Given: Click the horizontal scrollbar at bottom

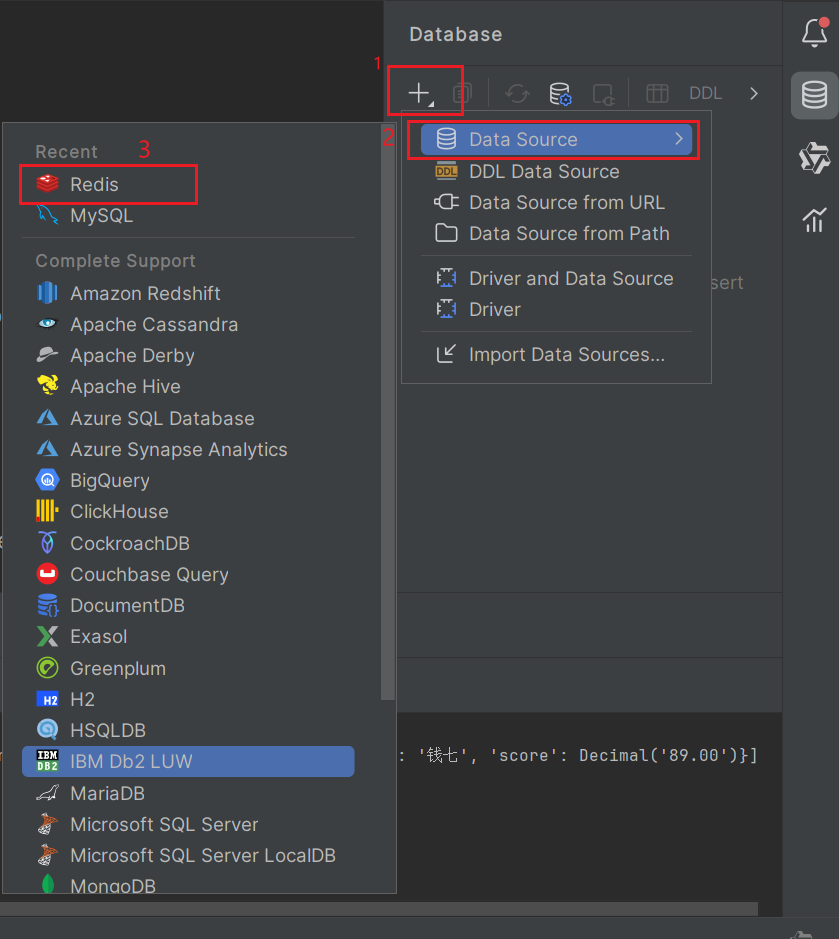Looking at the screenshot, I should coord(378,909).
